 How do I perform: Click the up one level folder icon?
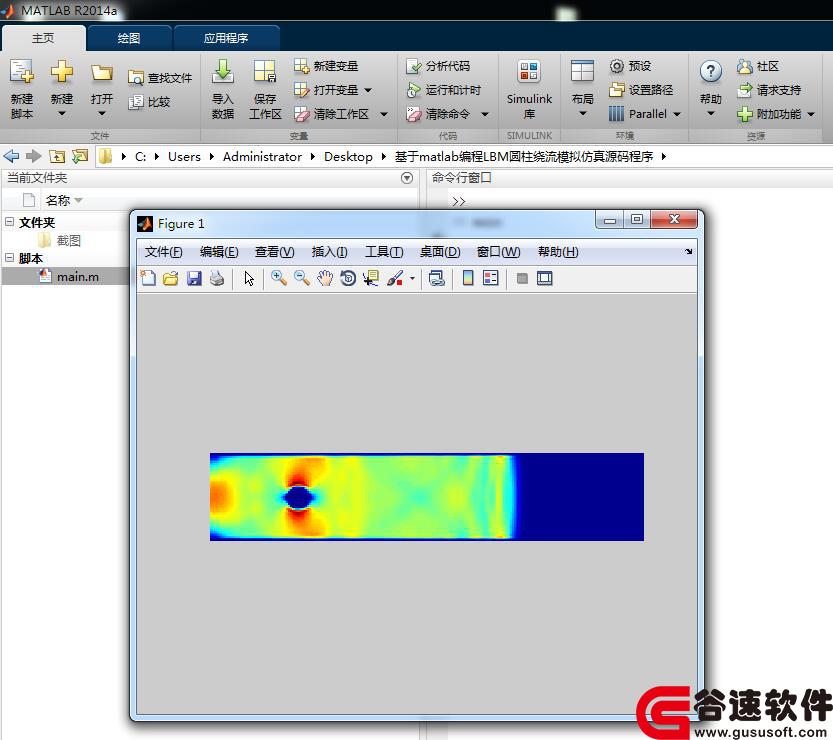click(57, 156)
